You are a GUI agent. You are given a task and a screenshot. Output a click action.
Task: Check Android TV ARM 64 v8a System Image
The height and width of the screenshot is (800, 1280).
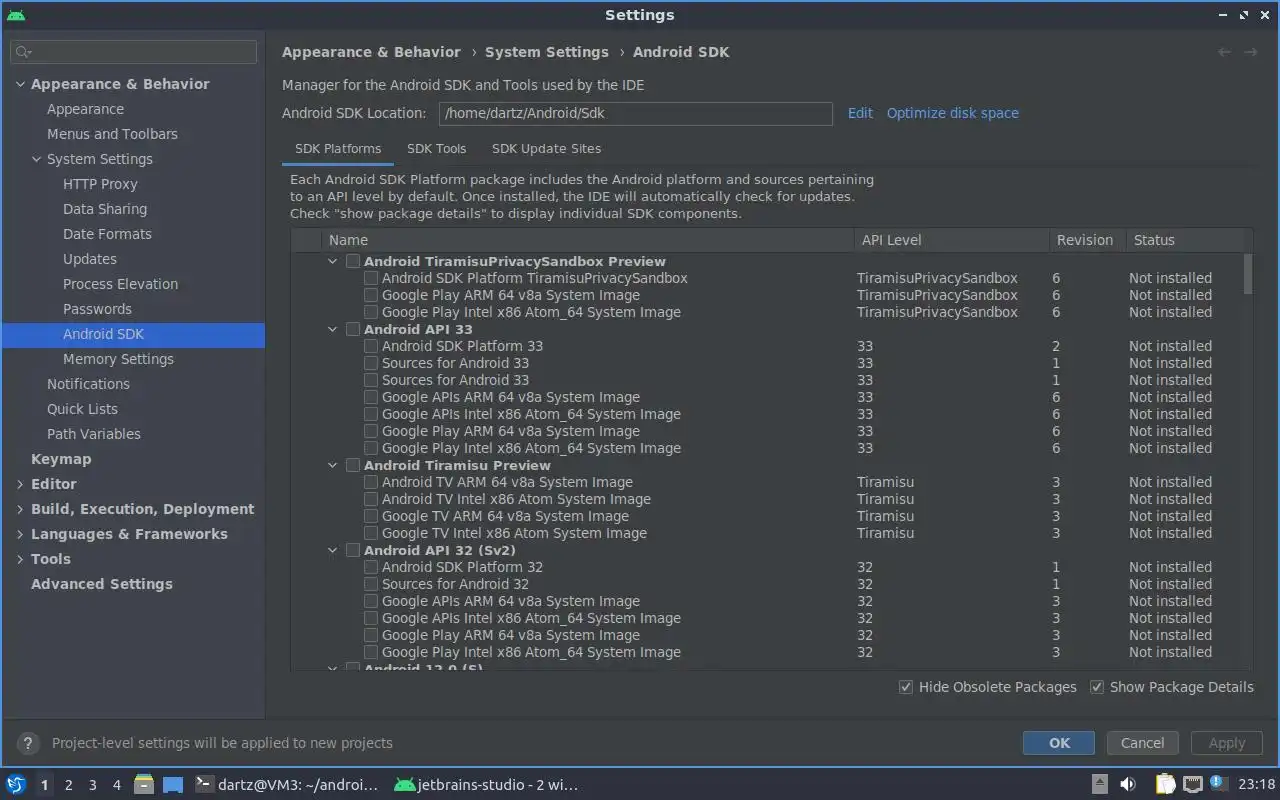371,482
